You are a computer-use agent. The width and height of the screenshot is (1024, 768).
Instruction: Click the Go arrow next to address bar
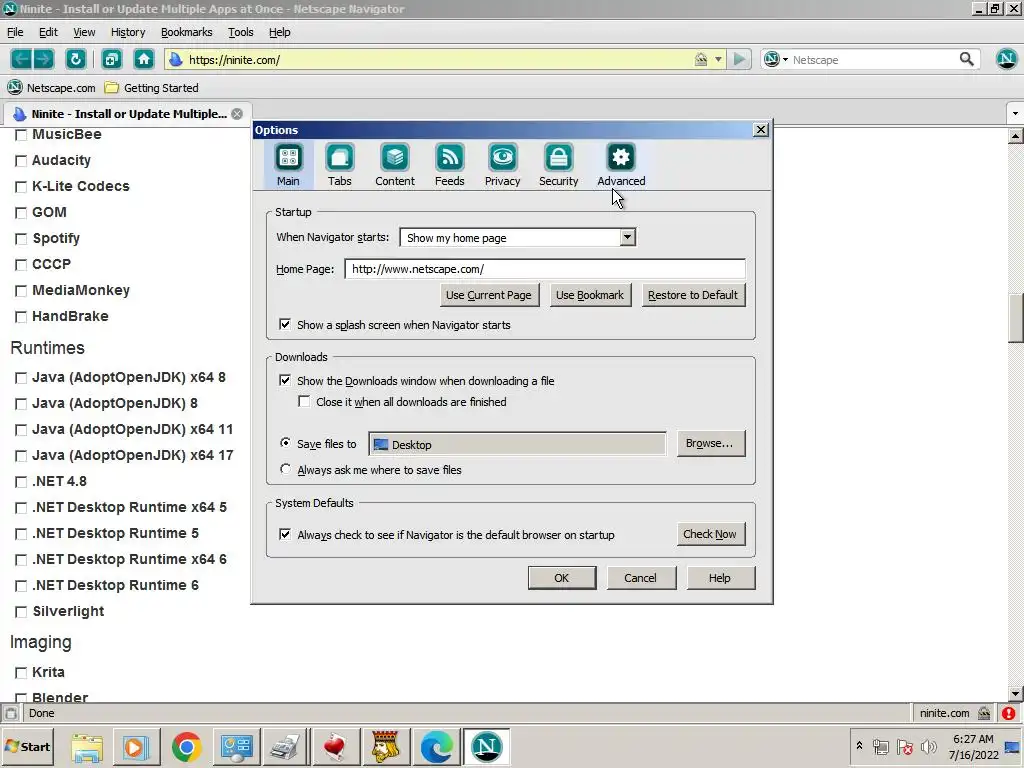739,59
